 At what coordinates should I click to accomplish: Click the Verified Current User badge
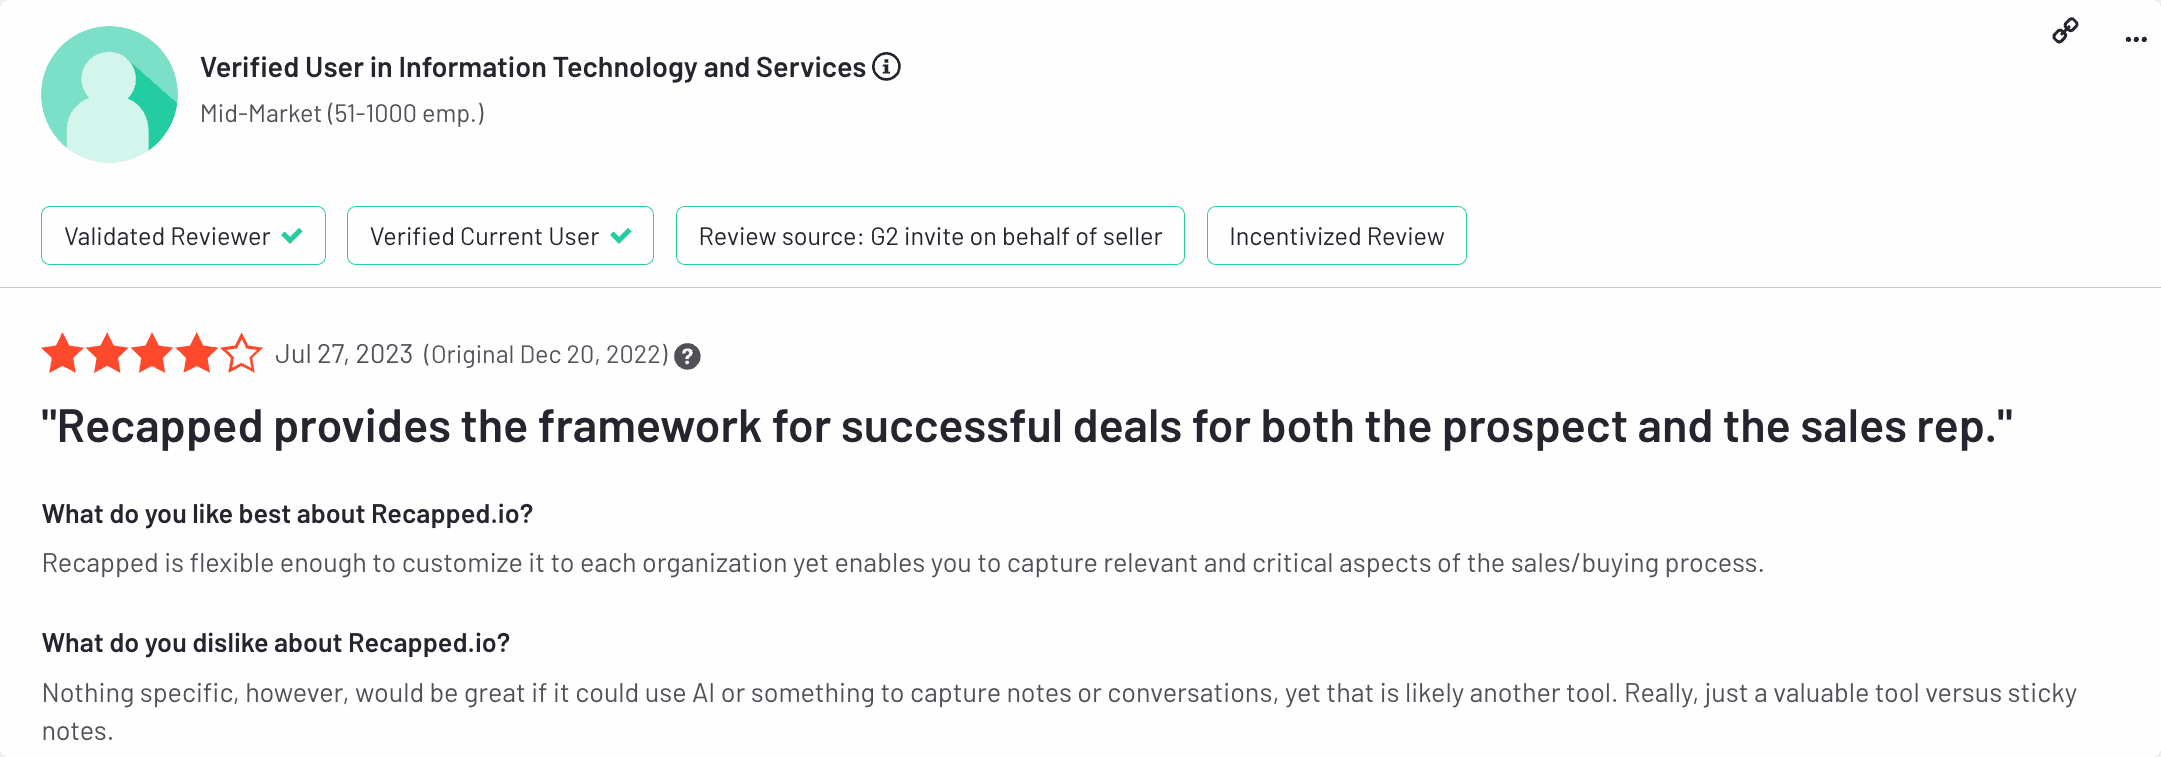(500, 236)
